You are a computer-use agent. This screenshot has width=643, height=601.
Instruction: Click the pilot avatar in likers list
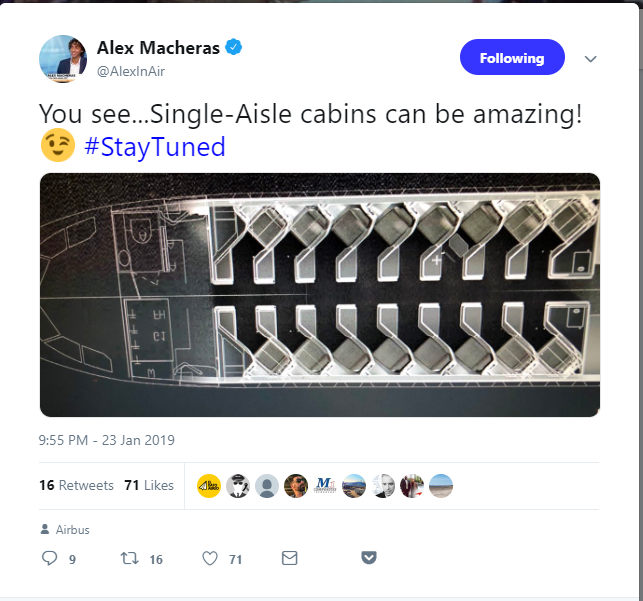click(x=238, y=486)
